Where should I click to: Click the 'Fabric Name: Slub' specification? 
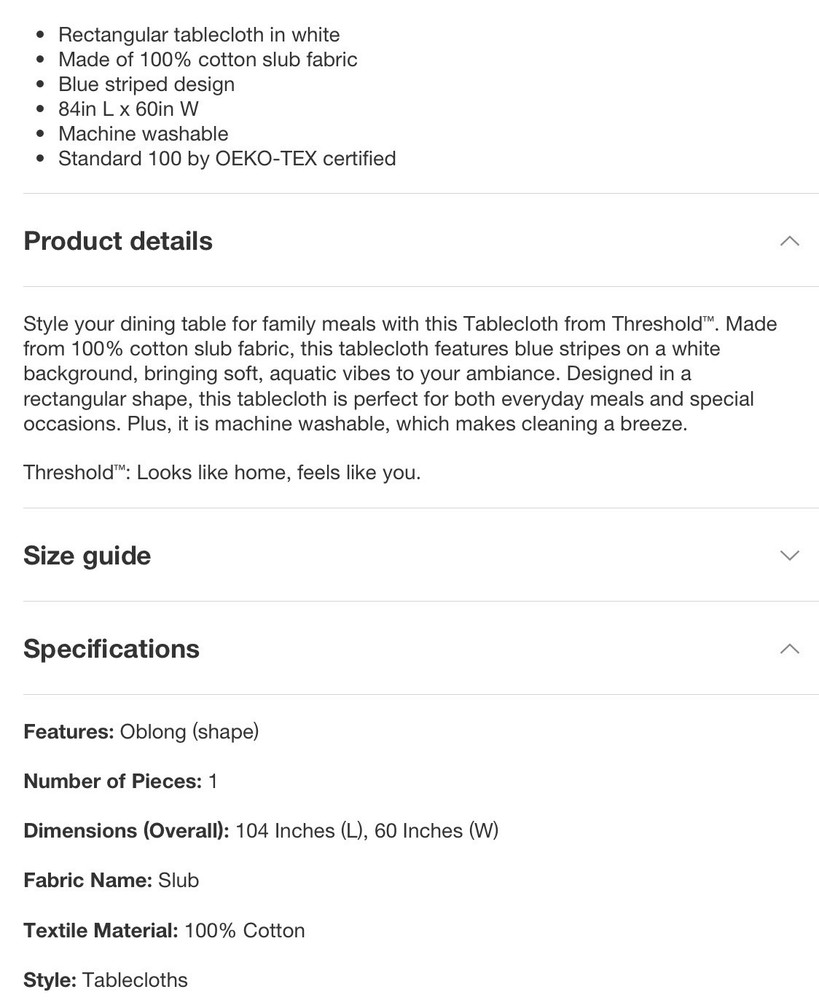coord(111,880)
